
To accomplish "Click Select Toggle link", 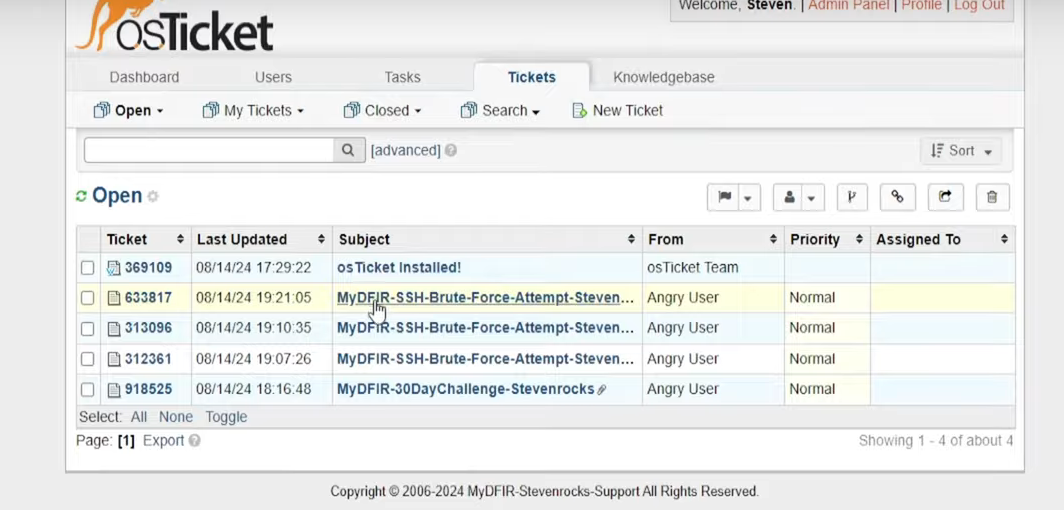I will point(226,417).
